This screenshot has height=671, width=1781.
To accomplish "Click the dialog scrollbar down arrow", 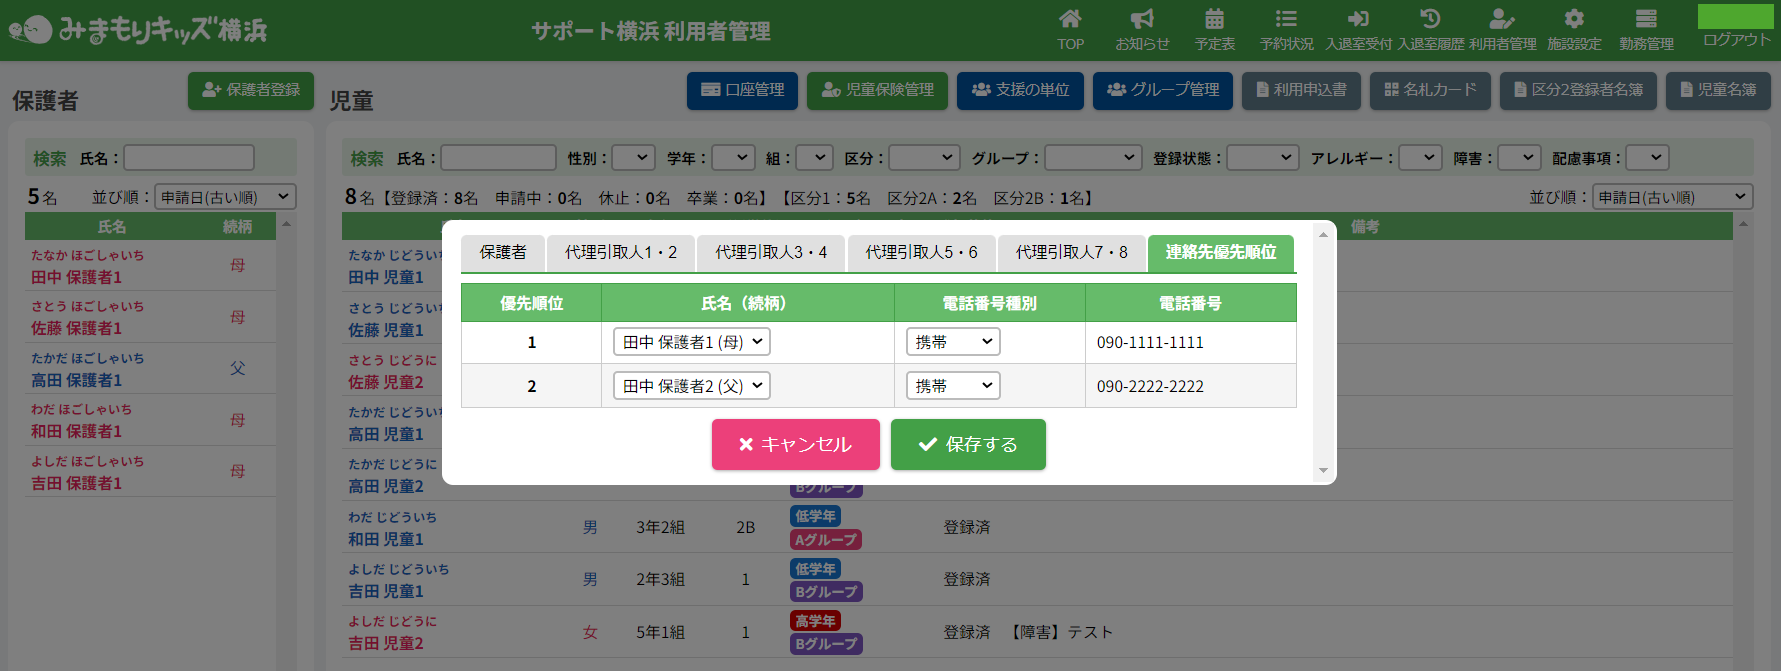I will click(1323, 470).
